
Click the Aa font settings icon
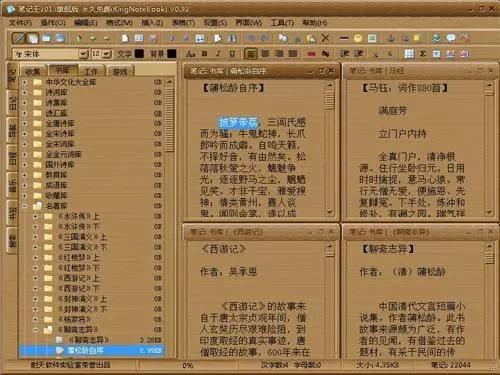tap(191, 54)
